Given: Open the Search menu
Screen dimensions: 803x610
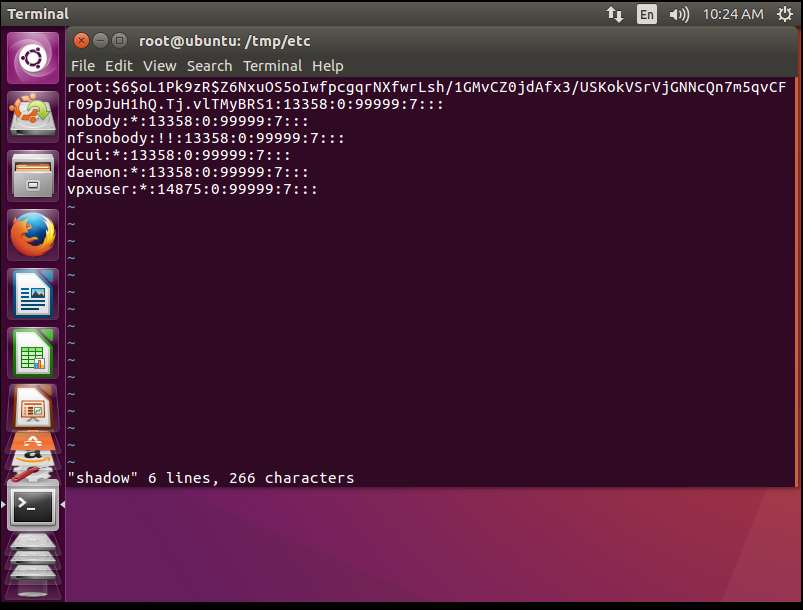Looking at the screenshot, I should coord(209,66).
